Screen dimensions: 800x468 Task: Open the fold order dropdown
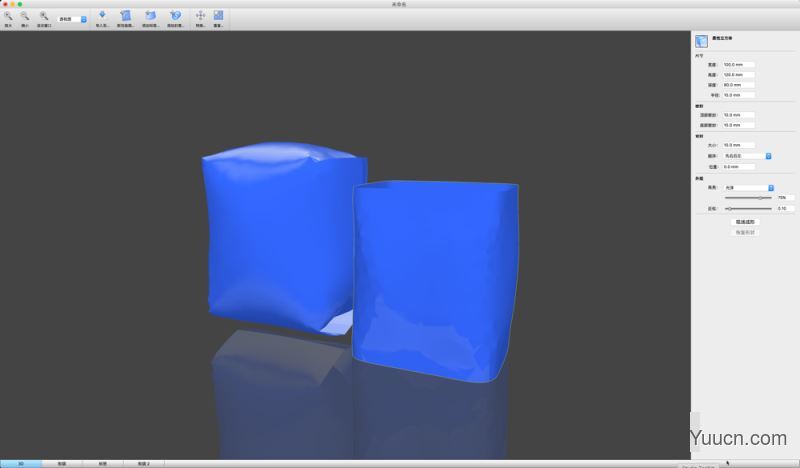pos(747,156)
